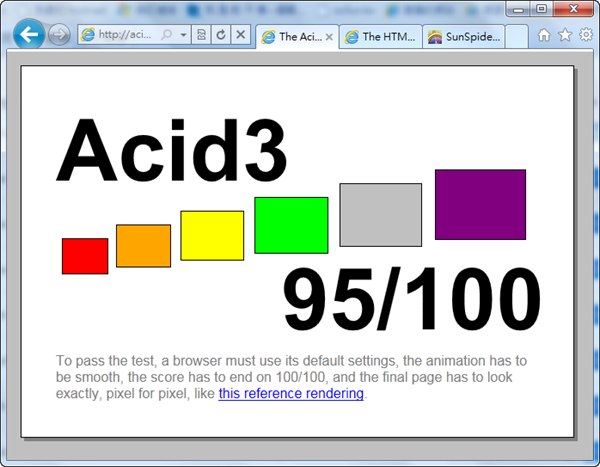Screen dimensions: 600x467
Task: Click the 'To pass the test' paragraph
Action: [x=291, y=377]
